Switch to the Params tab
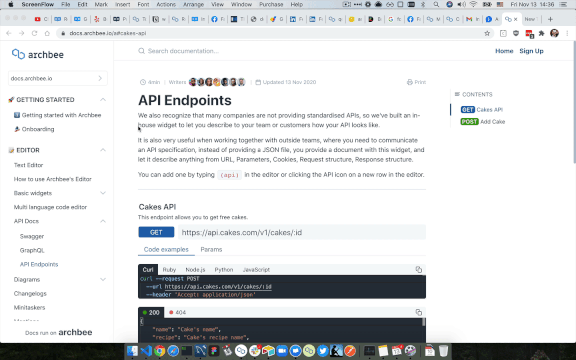Viewport: 576px width, 360px height. (x=211, y=249)
